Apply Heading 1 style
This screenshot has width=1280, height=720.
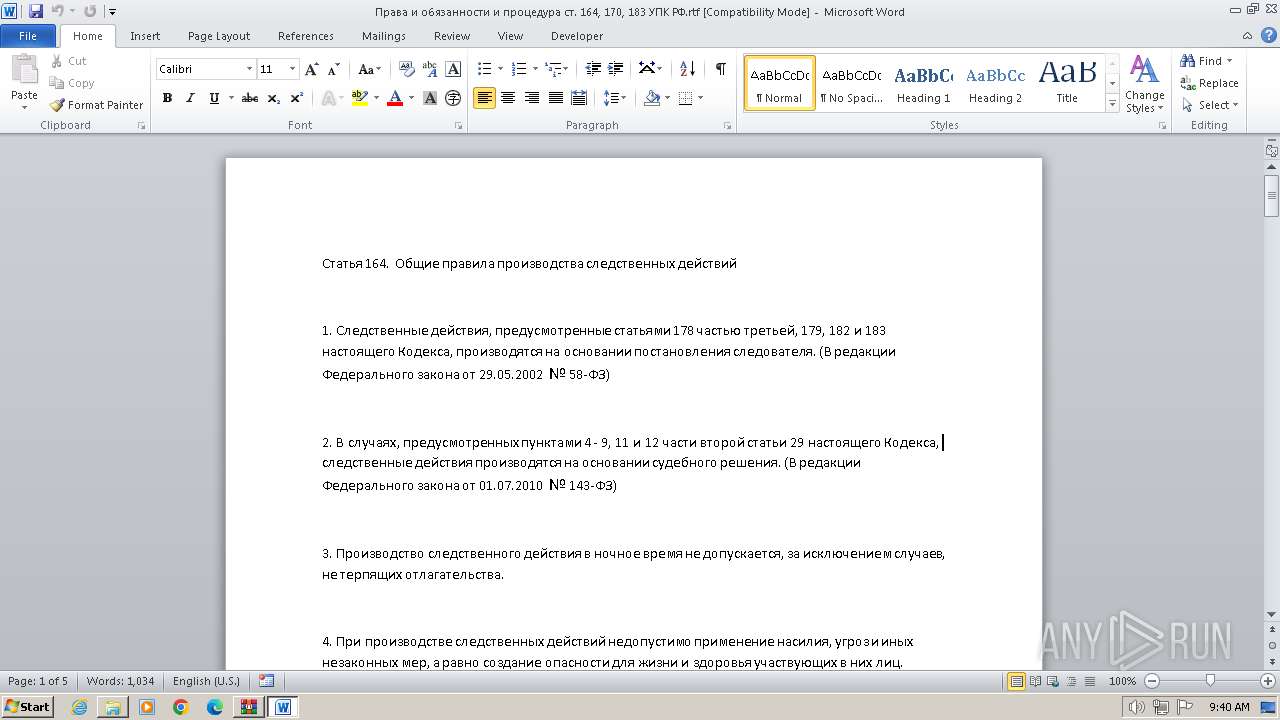[x=923, y=84]
